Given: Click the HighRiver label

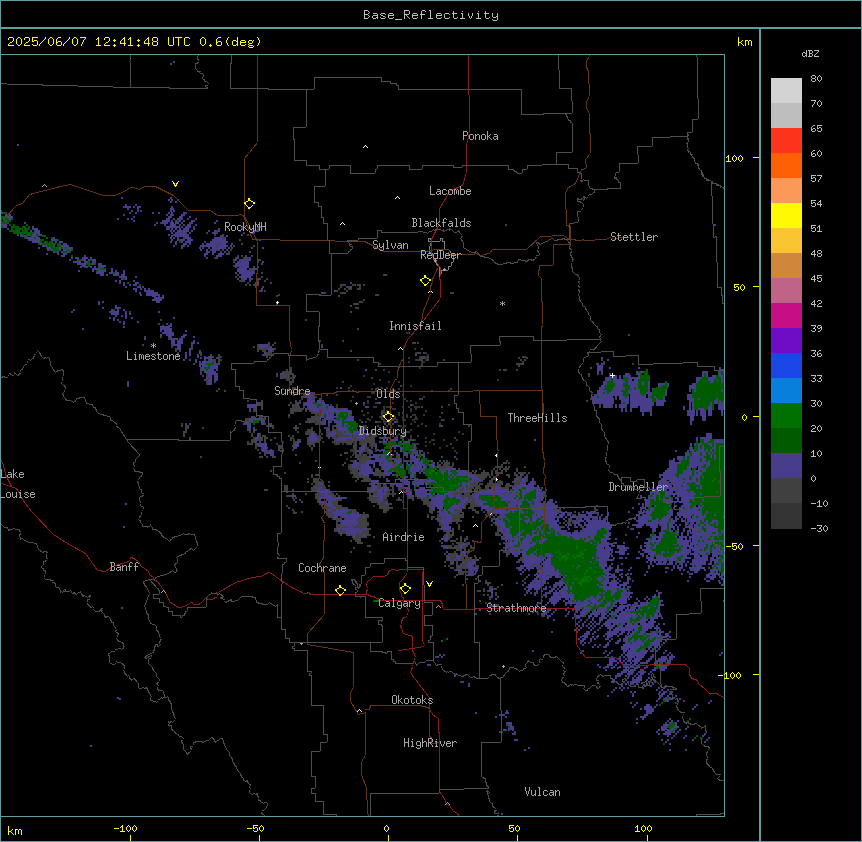Looking at the screenshot, I should click(430, 743).
